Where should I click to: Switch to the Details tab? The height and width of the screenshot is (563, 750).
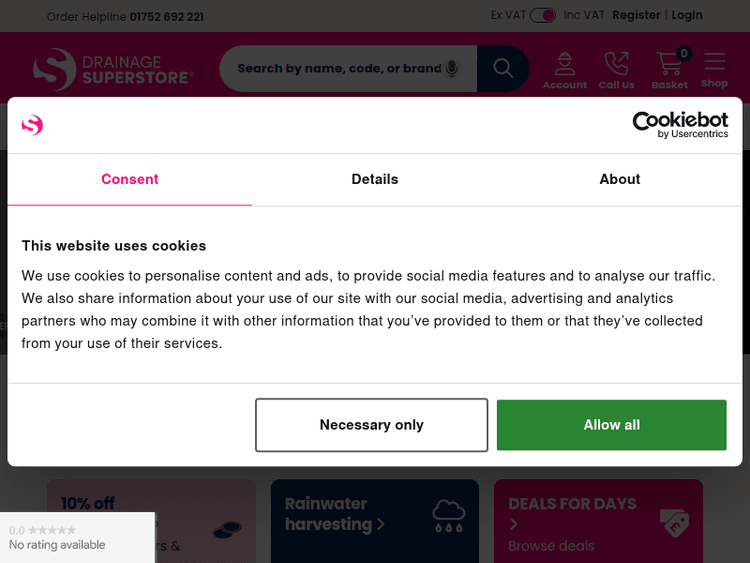point(375,179)
